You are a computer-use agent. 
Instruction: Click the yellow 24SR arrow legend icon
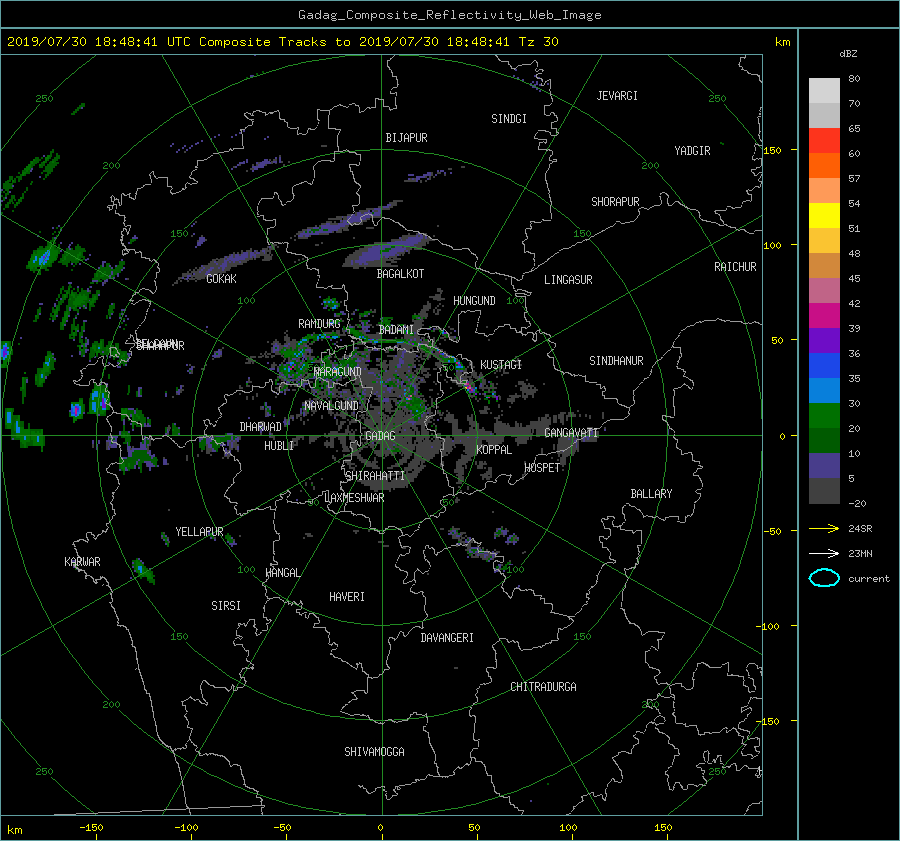click(824, 528)
